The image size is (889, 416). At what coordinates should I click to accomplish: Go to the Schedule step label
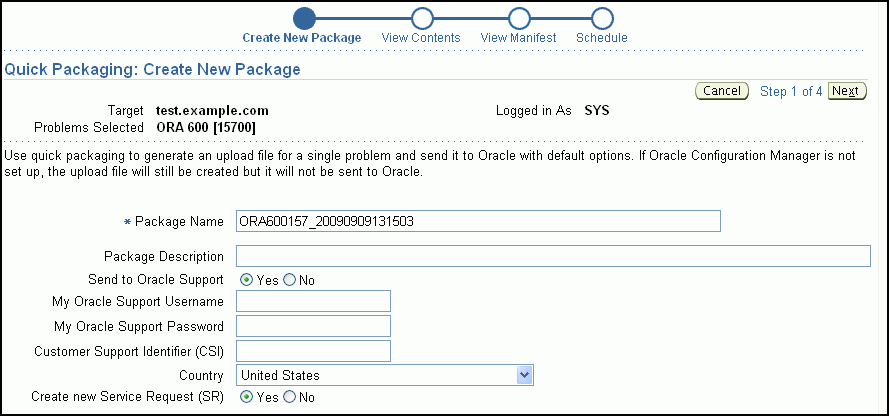(x=601, y=38)
